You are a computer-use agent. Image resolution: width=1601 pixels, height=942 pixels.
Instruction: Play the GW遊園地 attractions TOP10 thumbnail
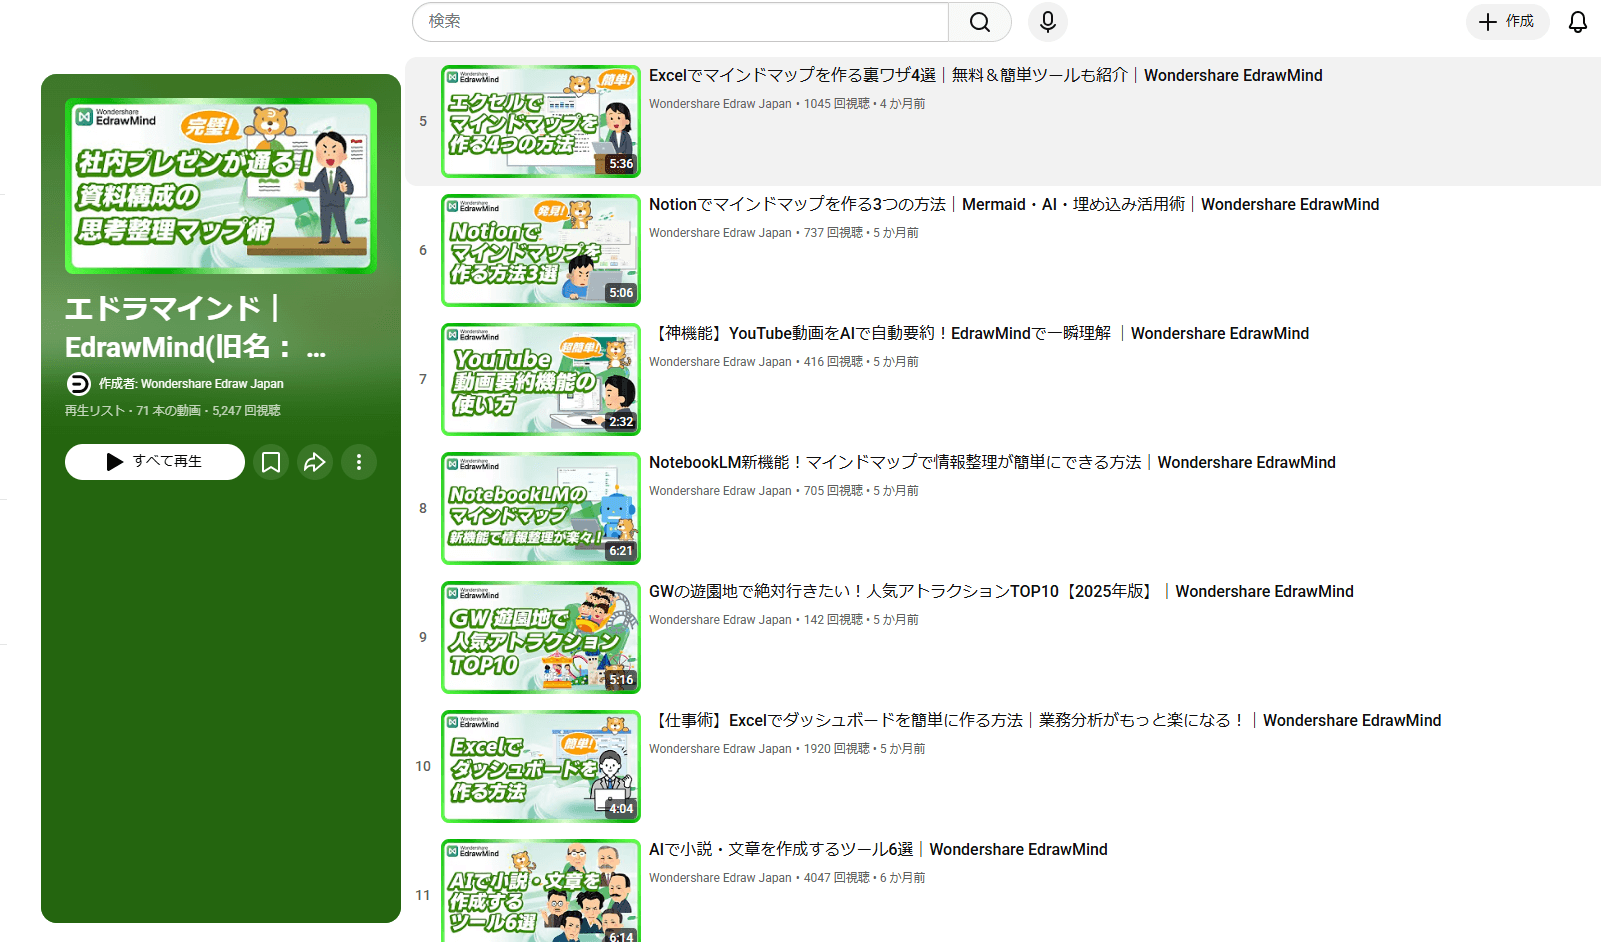pos(541,638)
